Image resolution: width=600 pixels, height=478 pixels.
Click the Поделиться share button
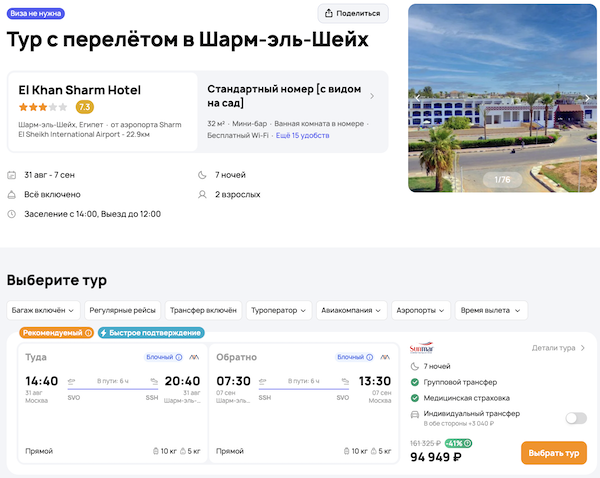[353, 13]
